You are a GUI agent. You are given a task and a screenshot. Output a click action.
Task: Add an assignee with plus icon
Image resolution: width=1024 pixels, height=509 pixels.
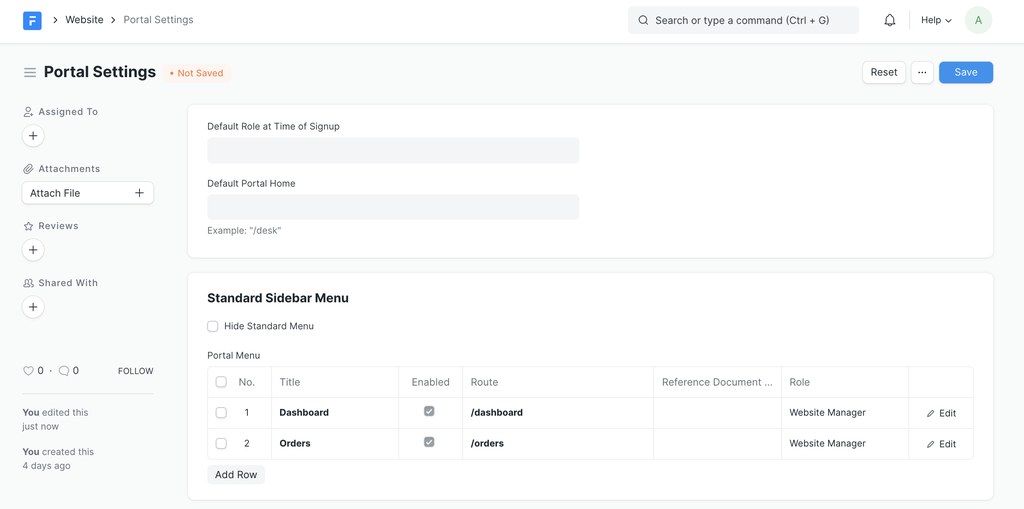33,136
